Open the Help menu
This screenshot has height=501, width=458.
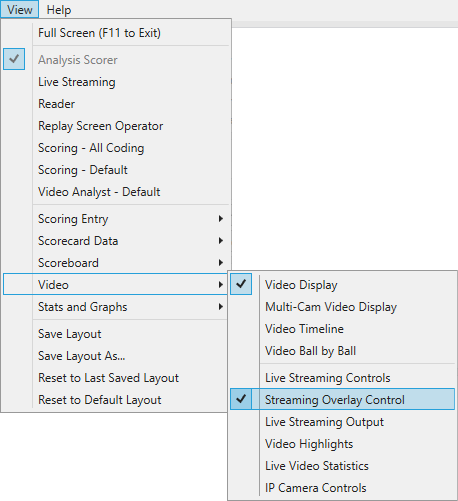pos(59,10)
